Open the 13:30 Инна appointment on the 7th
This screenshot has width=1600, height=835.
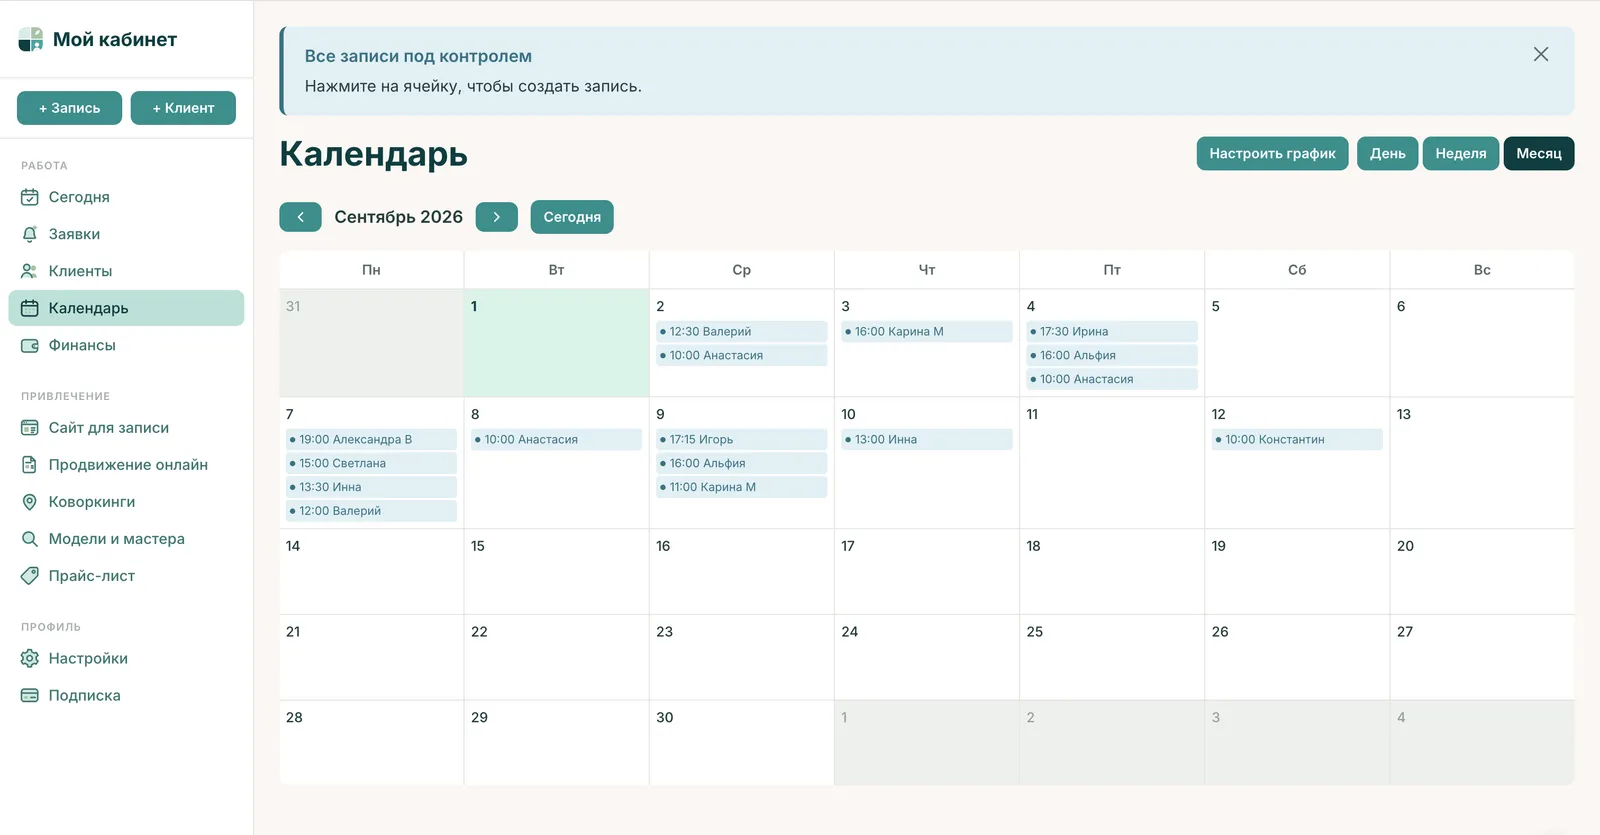(x=371, y=487)
